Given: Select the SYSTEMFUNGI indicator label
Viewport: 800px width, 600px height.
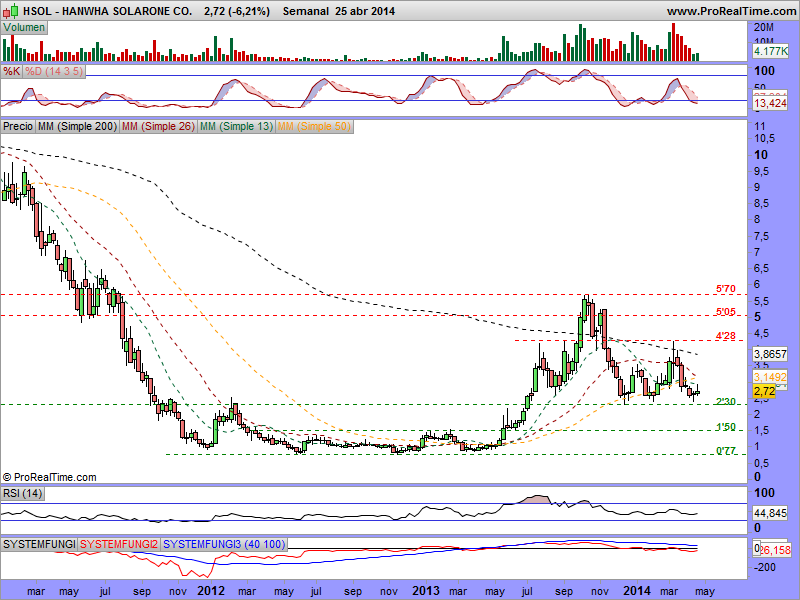Looking at the screenshot, I should coord(39,544).
